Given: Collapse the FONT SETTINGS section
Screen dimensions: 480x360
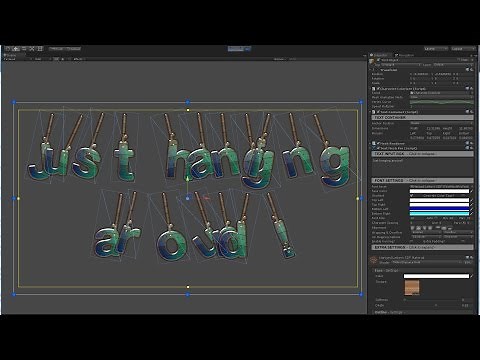Looking at the screenshot, I should point(423,180).
